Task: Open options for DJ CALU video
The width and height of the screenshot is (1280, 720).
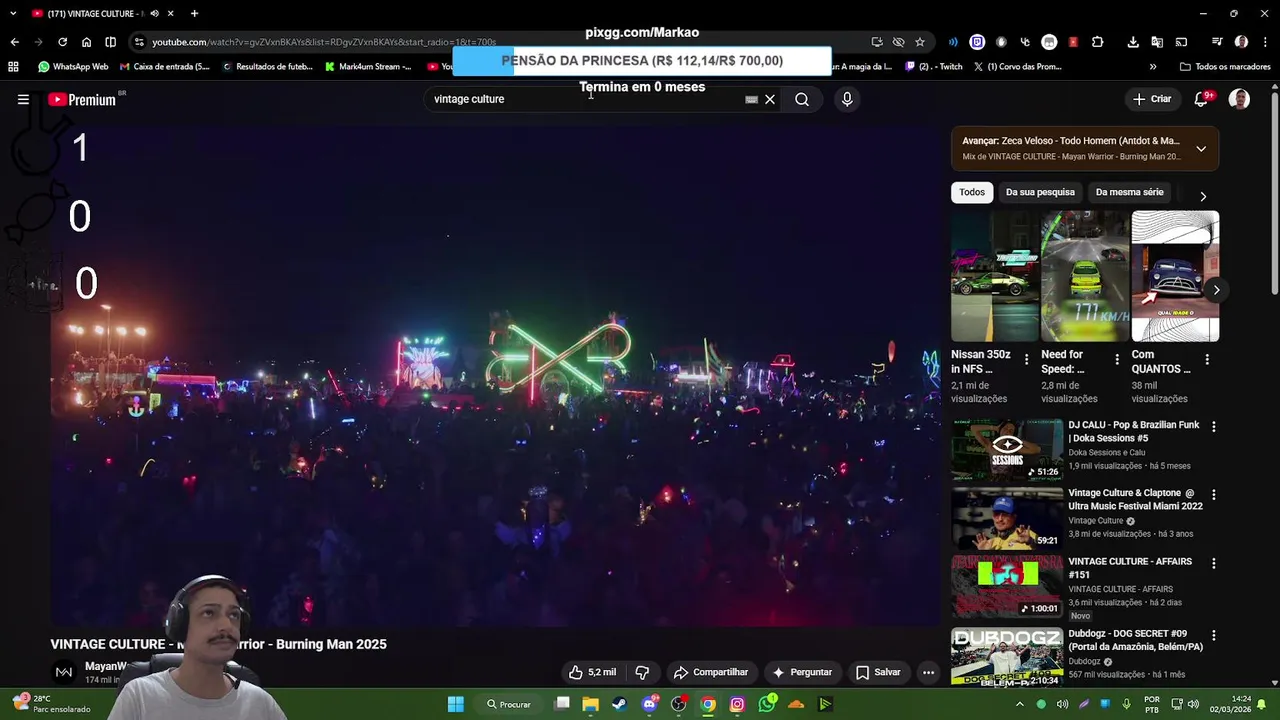Action: point(1214,426)
